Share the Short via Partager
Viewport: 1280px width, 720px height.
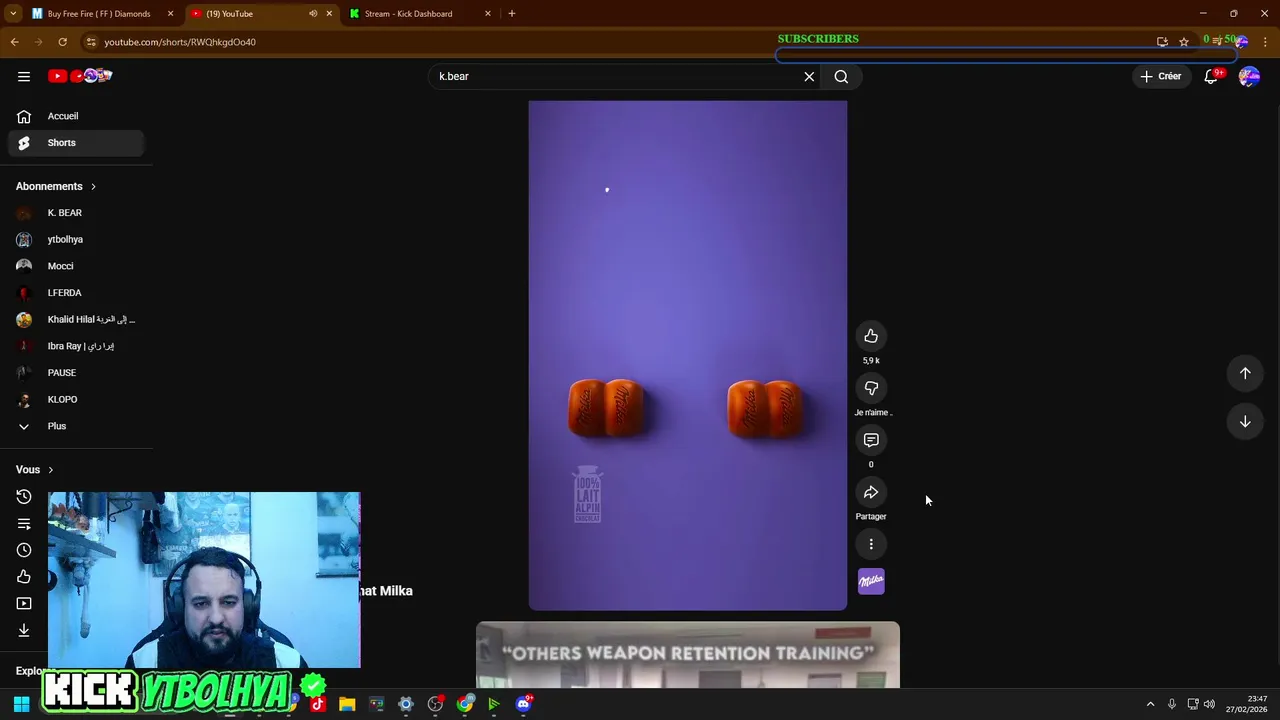coord(871,492)
